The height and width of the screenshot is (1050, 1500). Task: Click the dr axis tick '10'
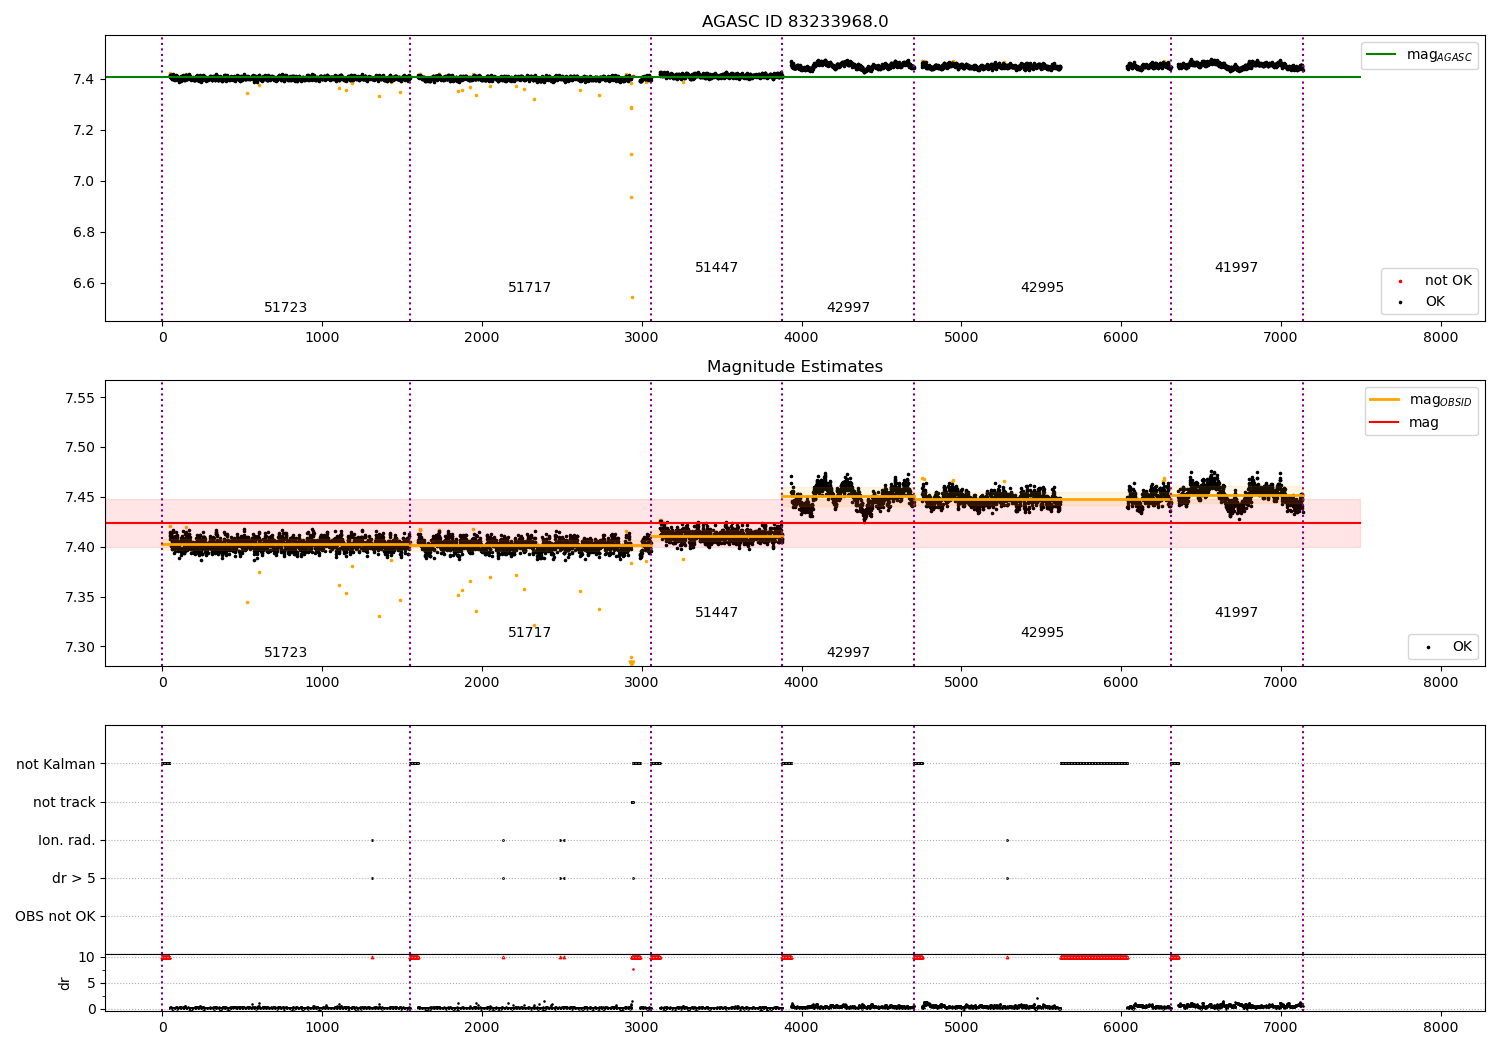point(87,958)
